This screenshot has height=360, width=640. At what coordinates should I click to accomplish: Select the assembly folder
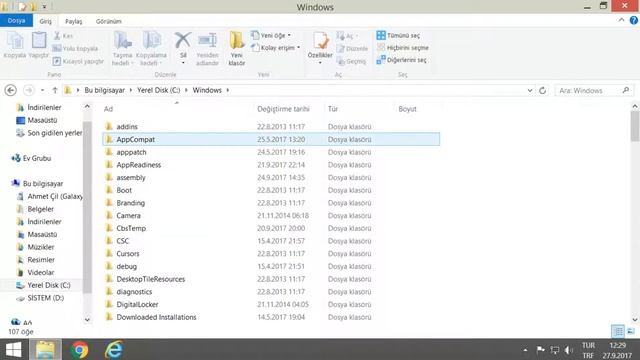point(271,178)
